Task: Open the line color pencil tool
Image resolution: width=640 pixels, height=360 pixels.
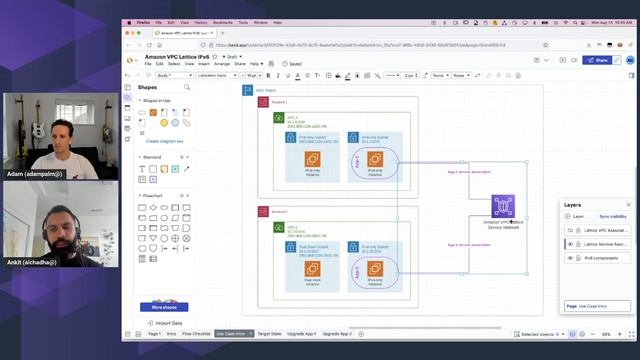Action: tap(347, 76)
